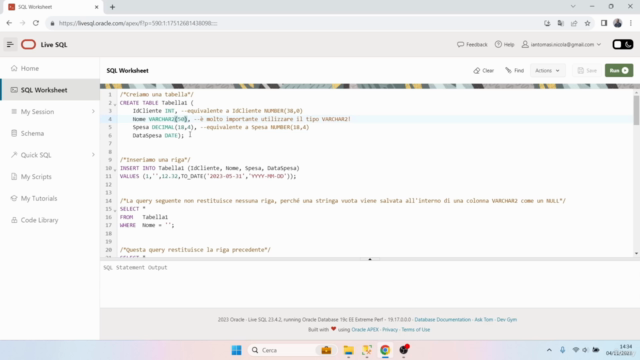Open Oracle APEX link
The width and height of the screenshot is (640, 360).
pyautogui.click(x=365, y=329)
